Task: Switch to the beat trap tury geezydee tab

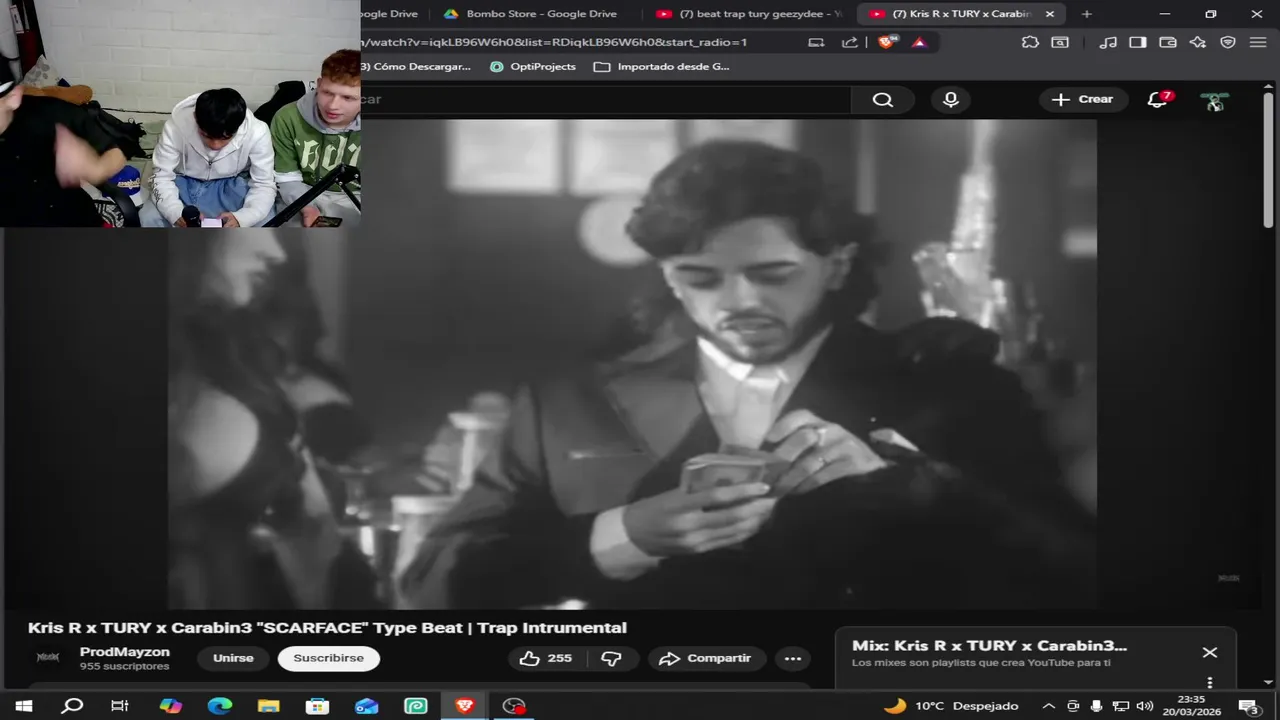Action: point(750,14)
